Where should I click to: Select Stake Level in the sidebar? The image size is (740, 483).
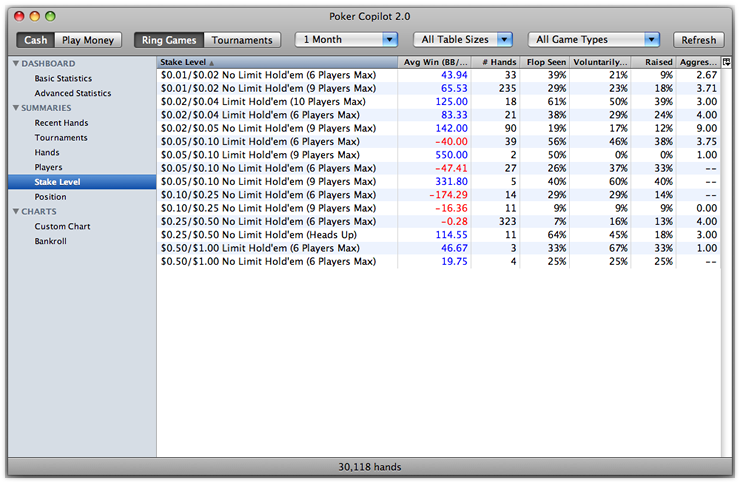pyautogui.click(x=82, y=182)
